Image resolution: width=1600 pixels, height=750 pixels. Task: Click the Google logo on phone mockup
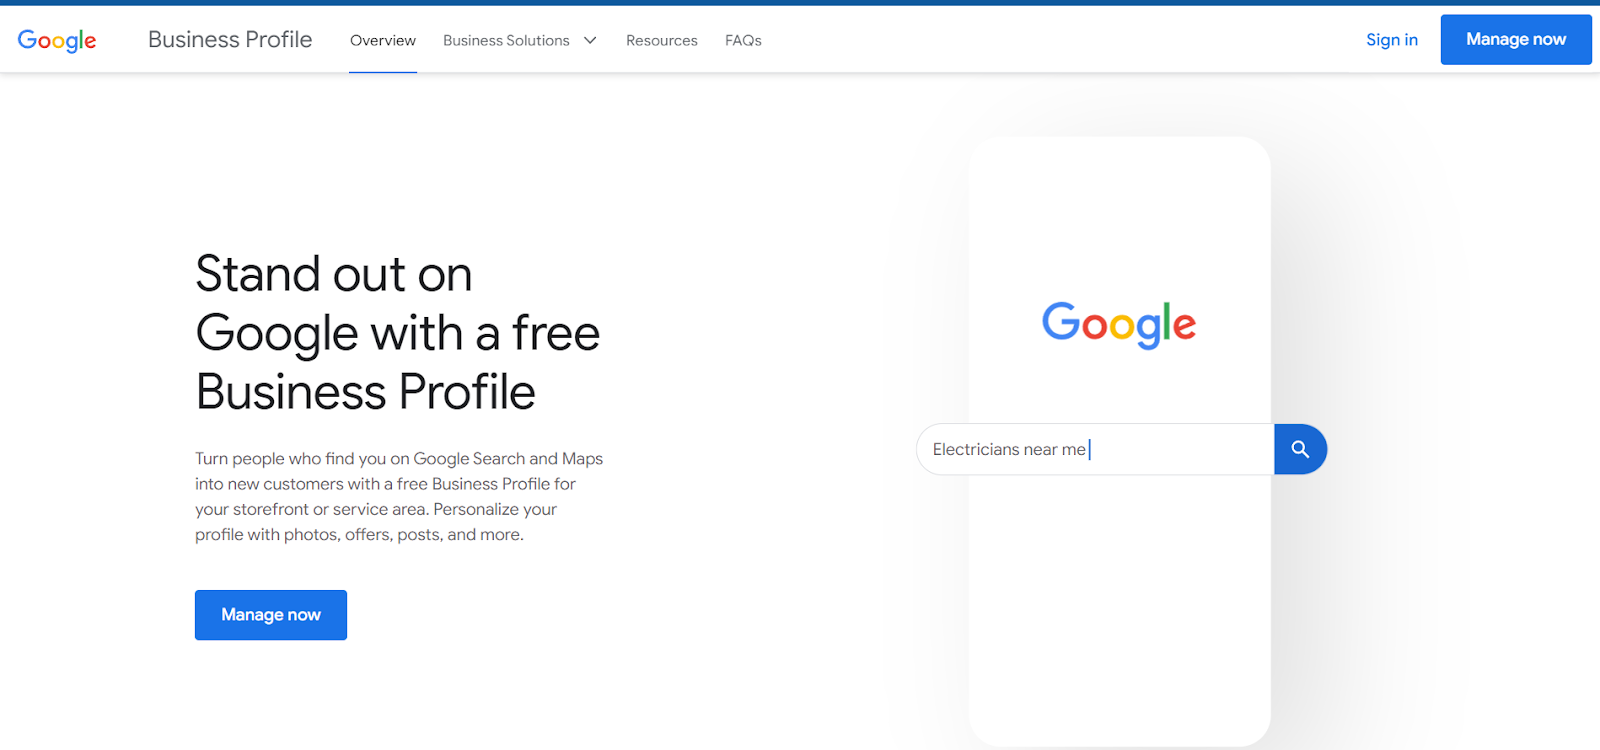[1119, 324]
